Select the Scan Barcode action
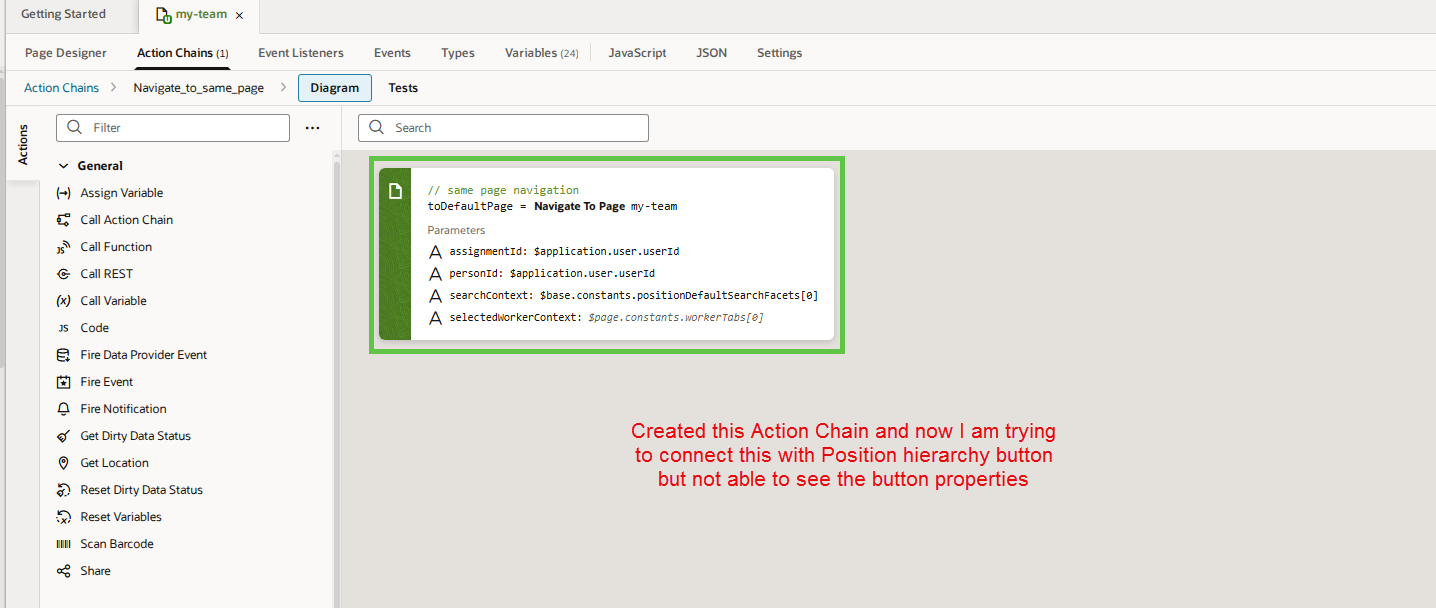 pos(117,544)
